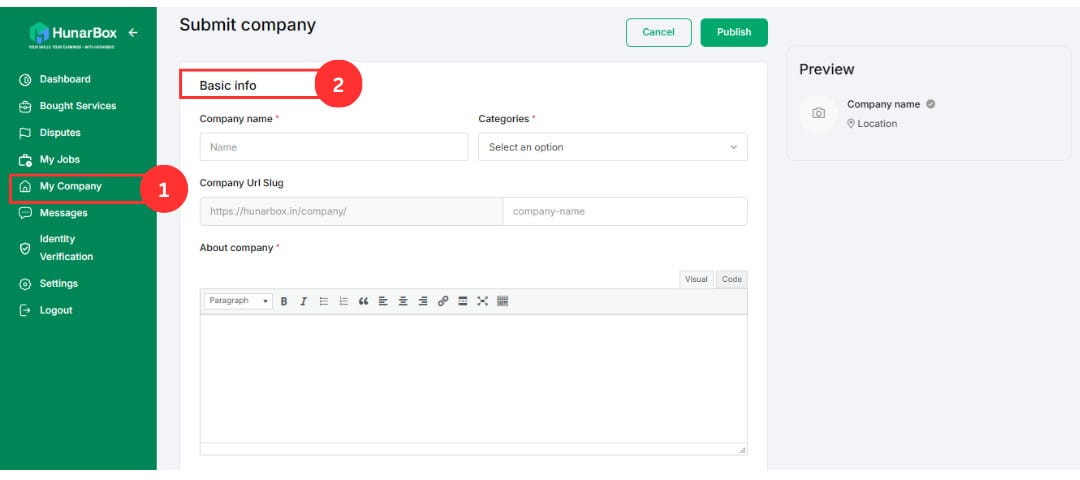The width and height of the screenshot is (1080, 480).
Task: Toggle the editor toolbar kitchen sink
Action: click(502, 301)
